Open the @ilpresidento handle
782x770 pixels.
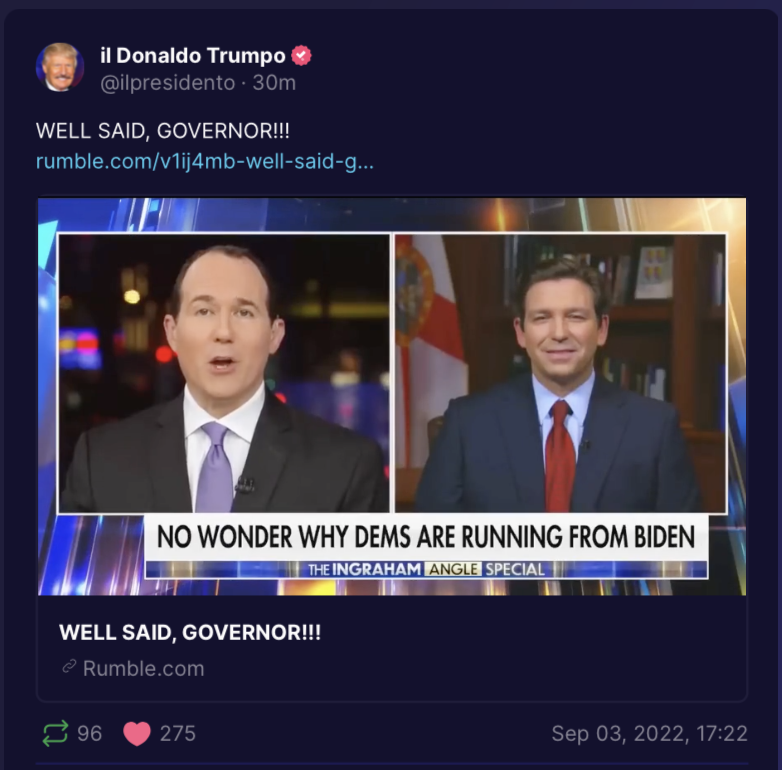[168, 83]
